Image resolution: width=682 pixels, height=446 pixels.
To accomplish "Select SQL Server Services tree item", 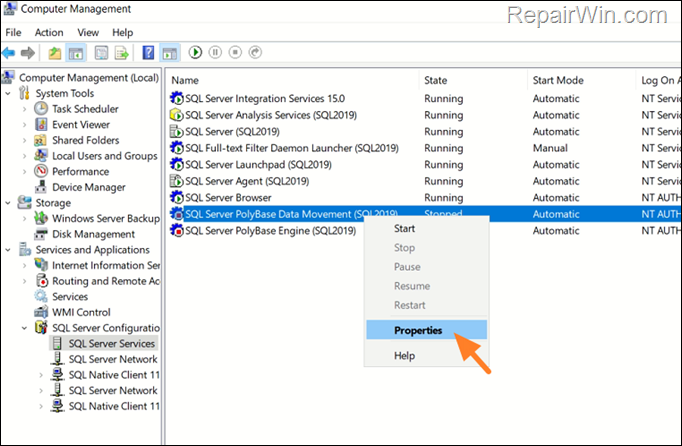I will [x=111, y=343].
